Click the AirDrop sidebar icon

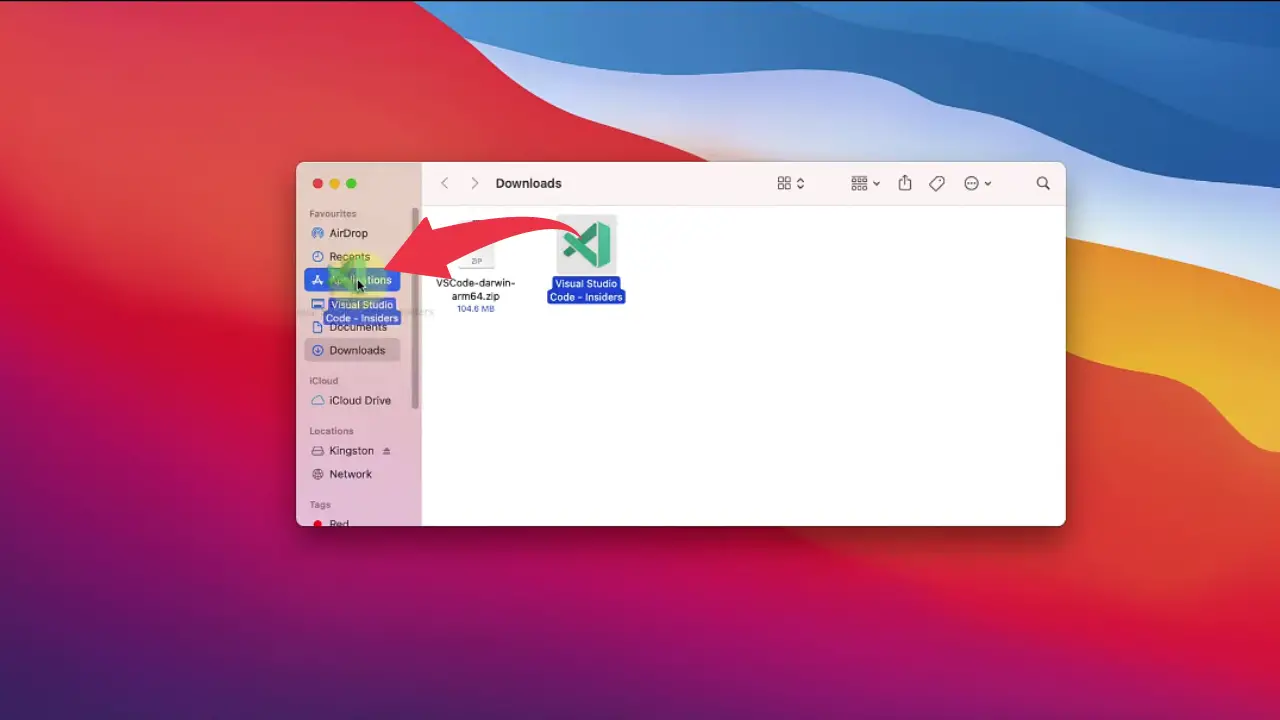318,233
